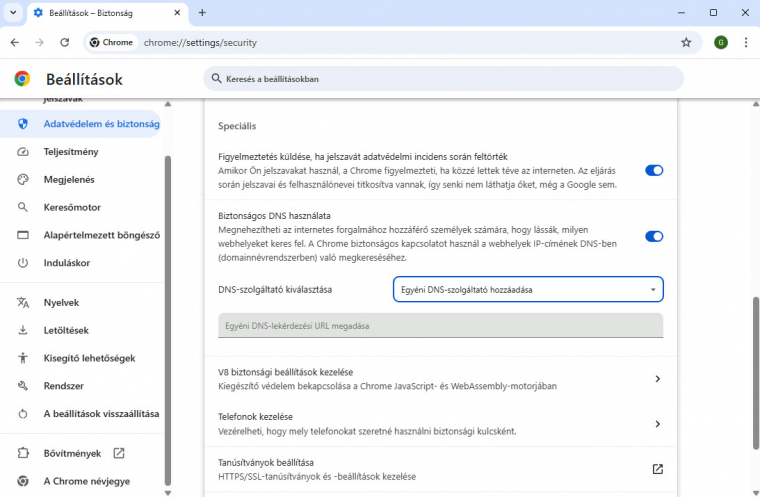Click the Teljesítmény speedometer icon

click(23, 152)
